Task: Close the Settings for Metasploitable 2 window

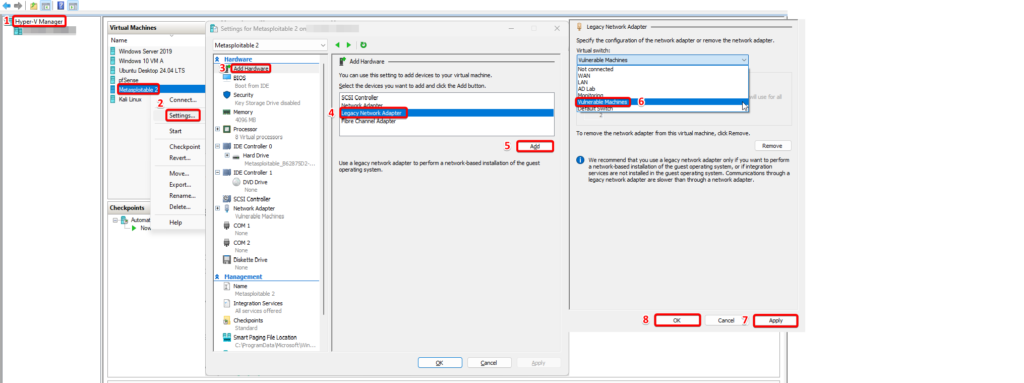Action: coord(556,29)
